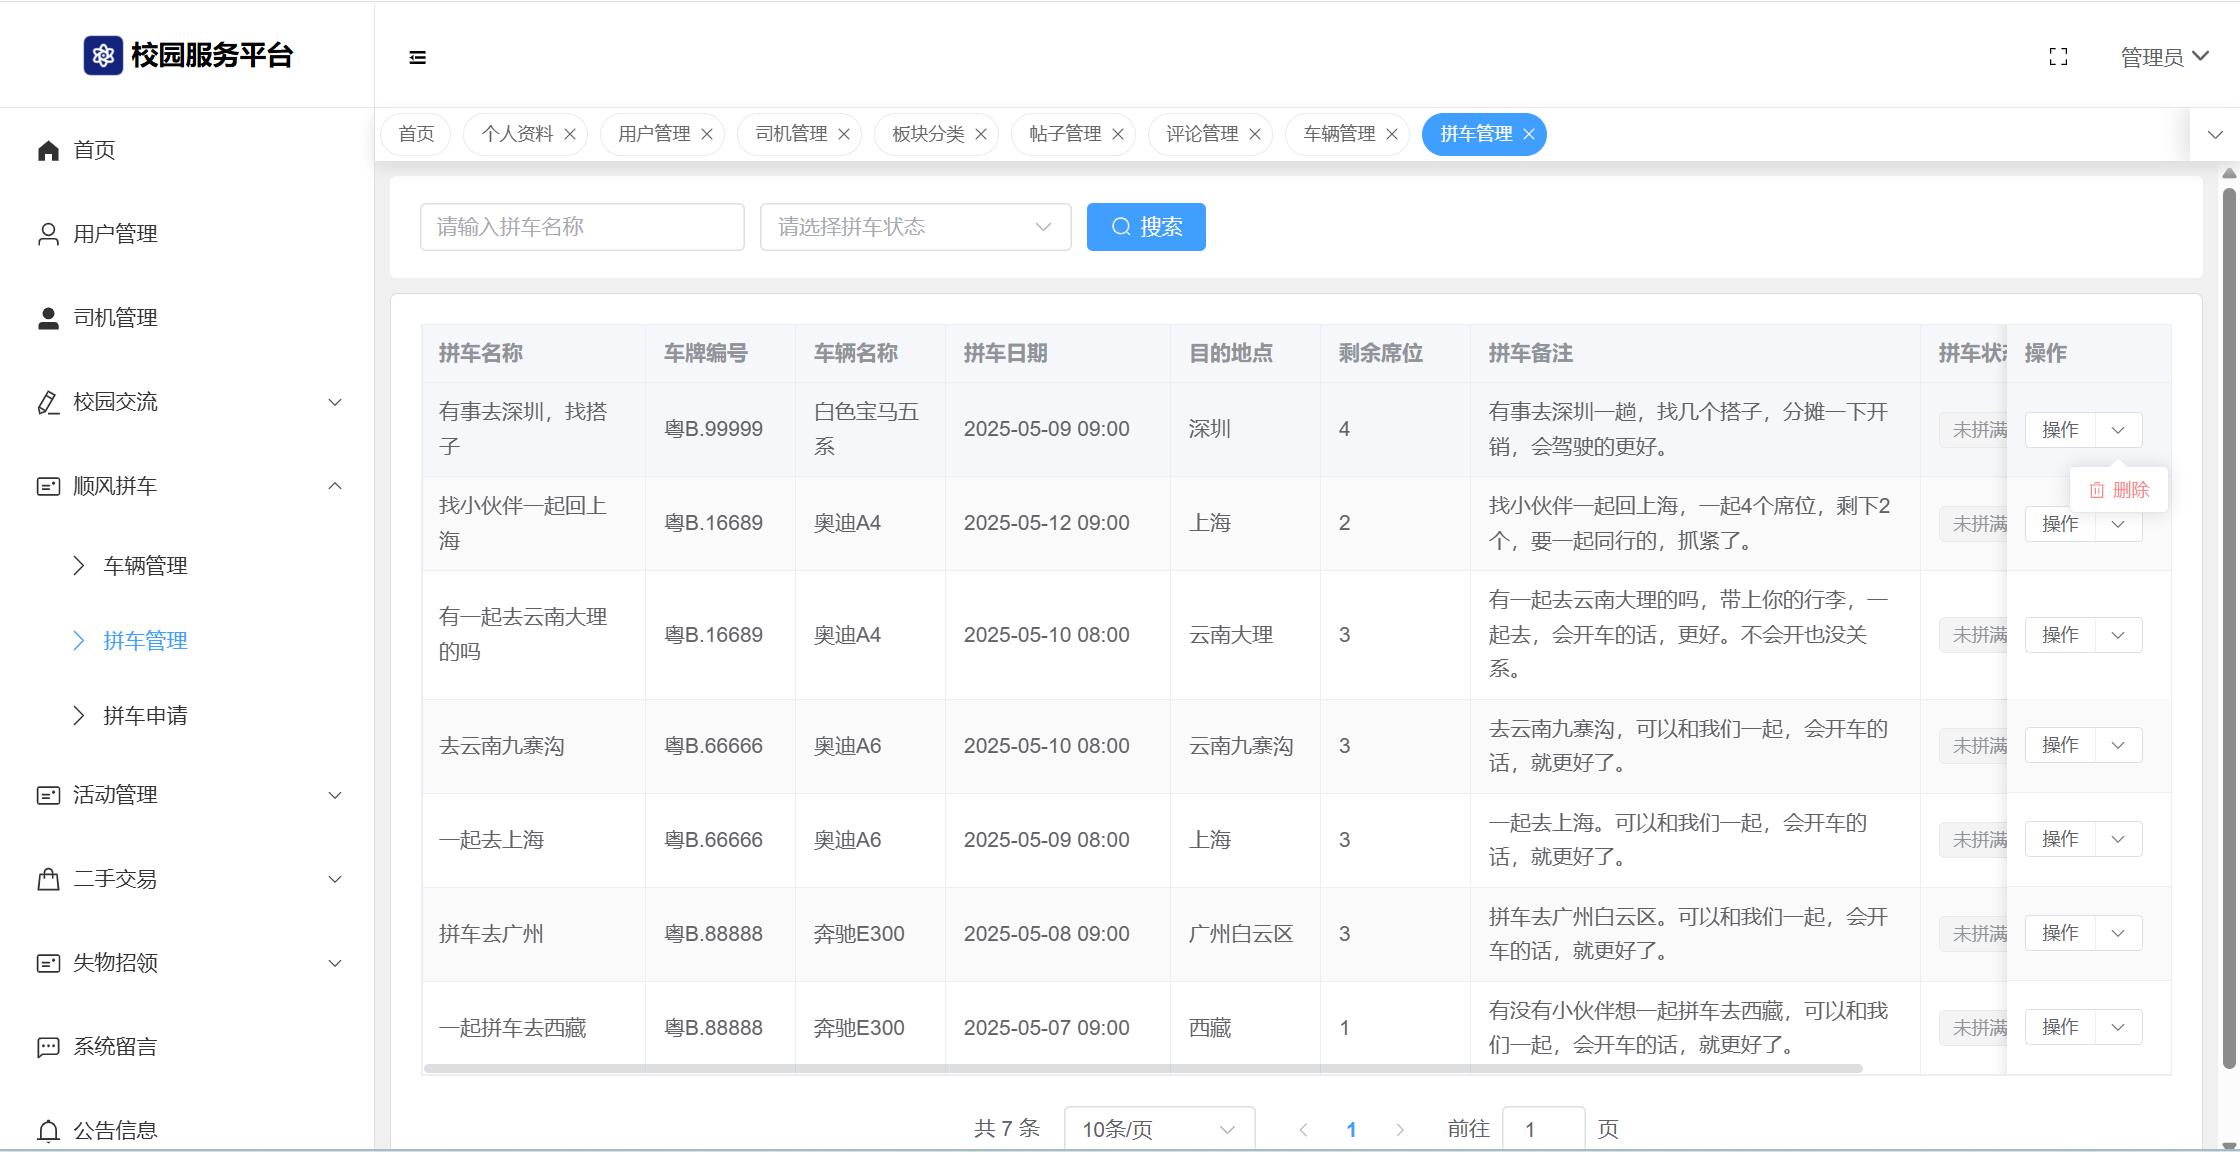Click the sidebar collapse hamburger icon
Image resolution: width=2240 pixels, height=1152 pixels.
418,58
